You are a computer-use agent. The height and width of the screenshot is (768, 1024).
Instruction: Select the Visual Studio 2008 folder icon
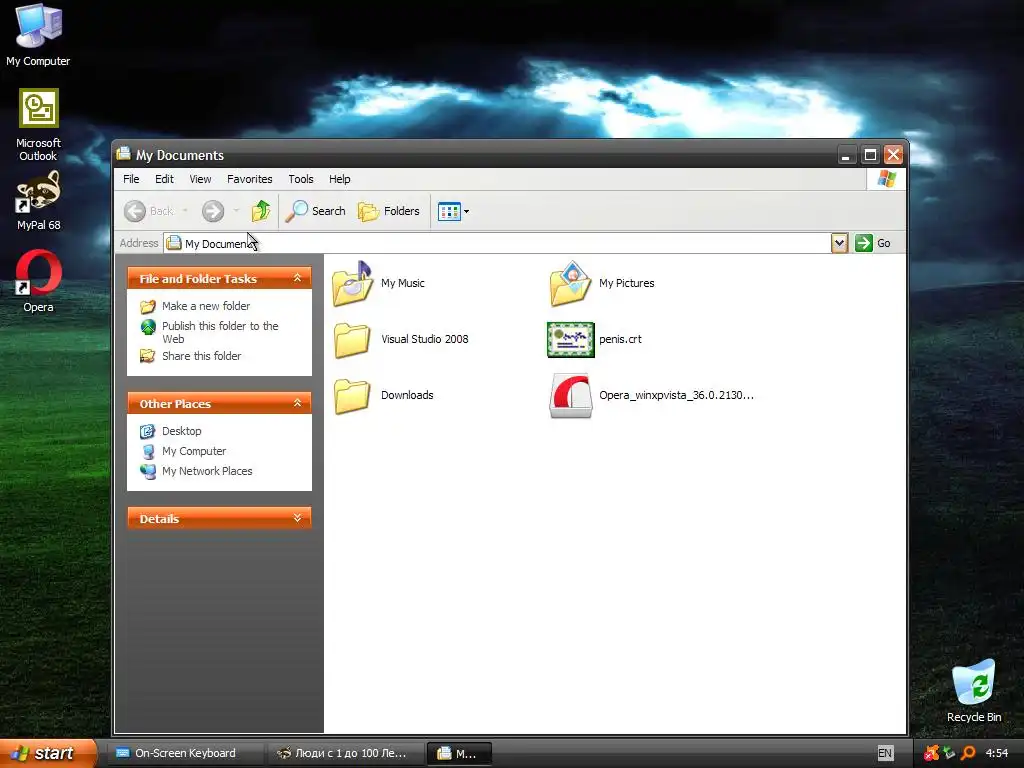click(x=352, y=340)
